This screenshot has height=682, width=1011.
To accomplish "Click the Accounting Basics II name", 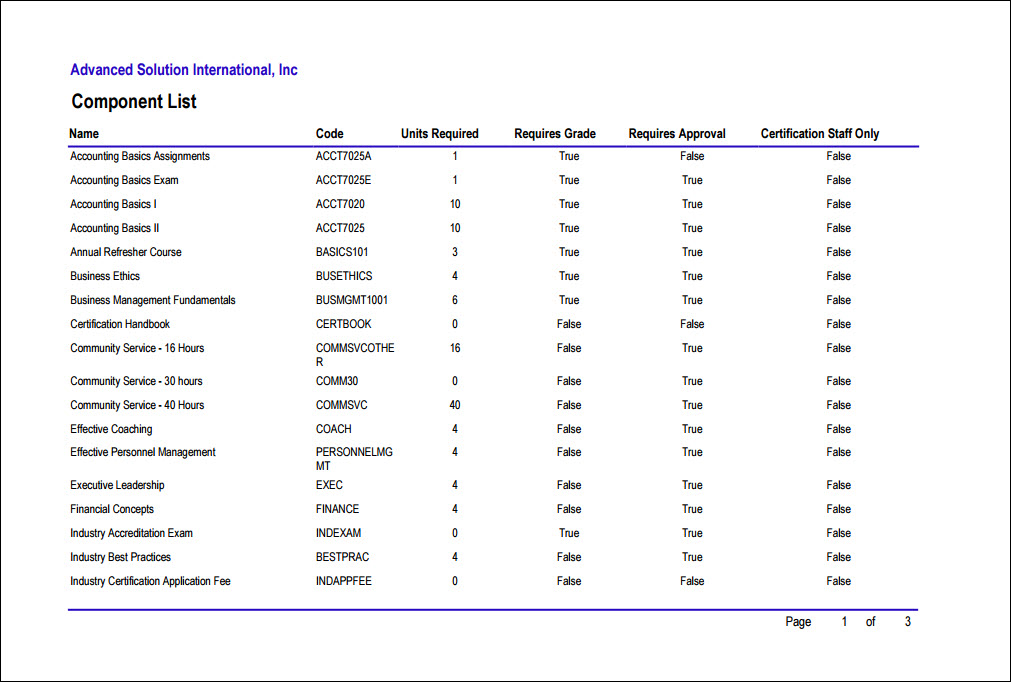I will point(115,228).
